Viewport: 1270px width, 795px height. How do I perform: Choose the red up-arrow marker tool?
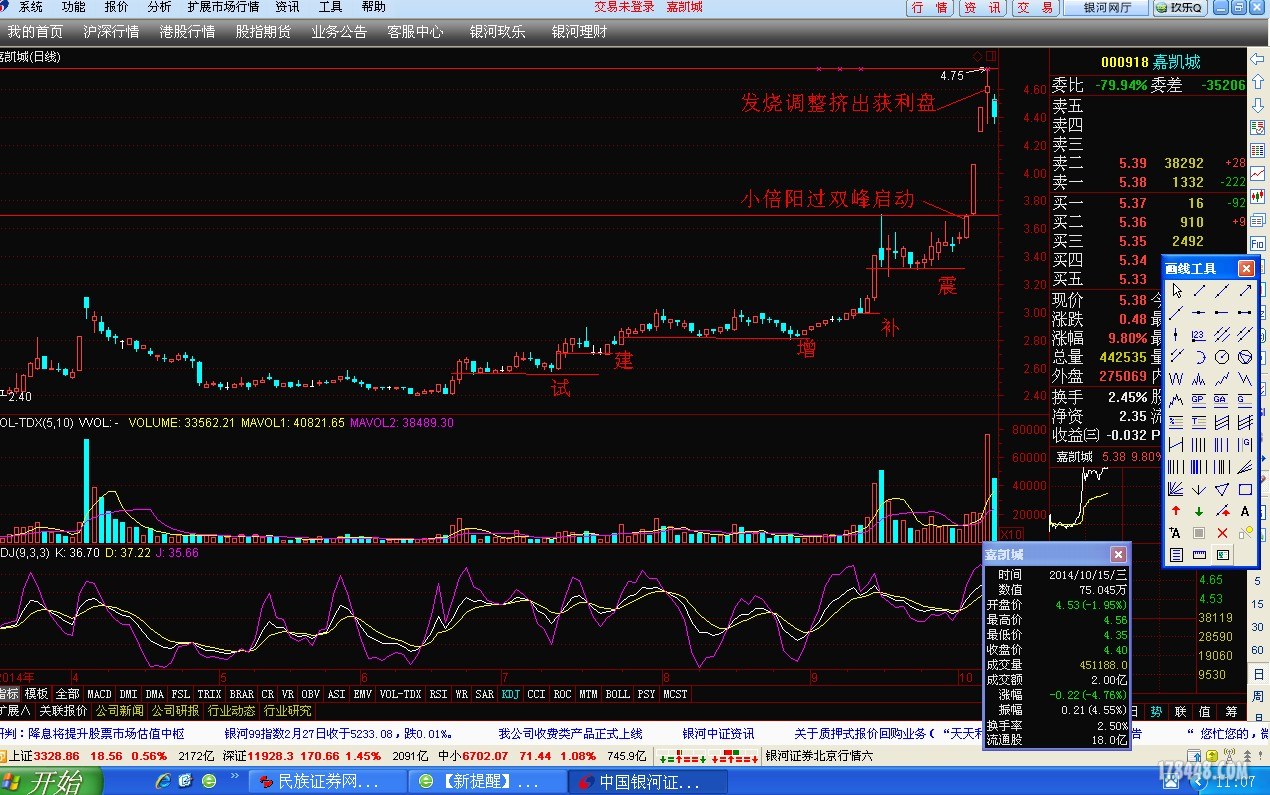pos(1176,511)
